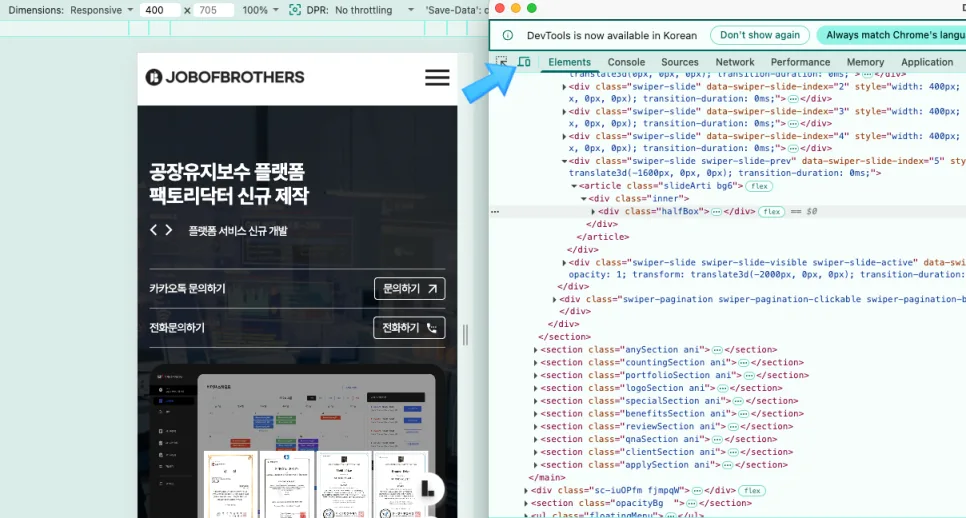Switch to the Elements tab
Screen dimensions: 966x518
pos(569,62)
